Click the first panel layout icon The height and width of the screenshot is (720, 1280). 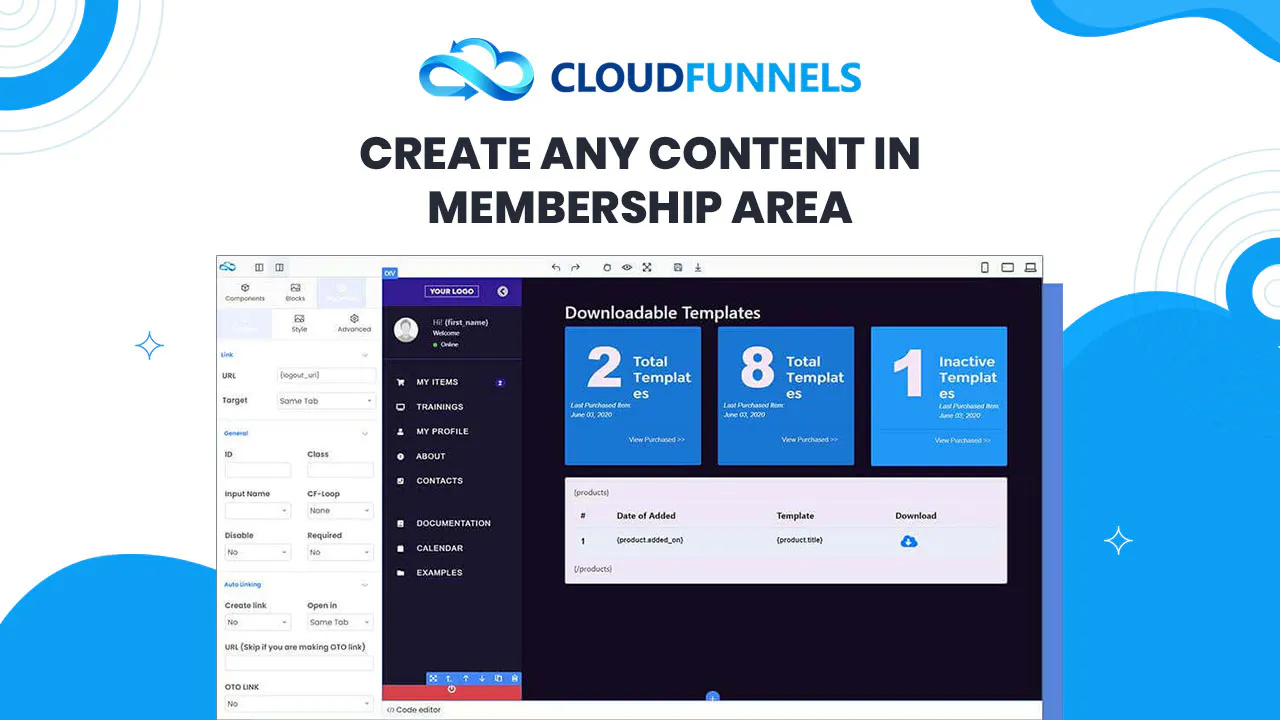click(259, 267)
